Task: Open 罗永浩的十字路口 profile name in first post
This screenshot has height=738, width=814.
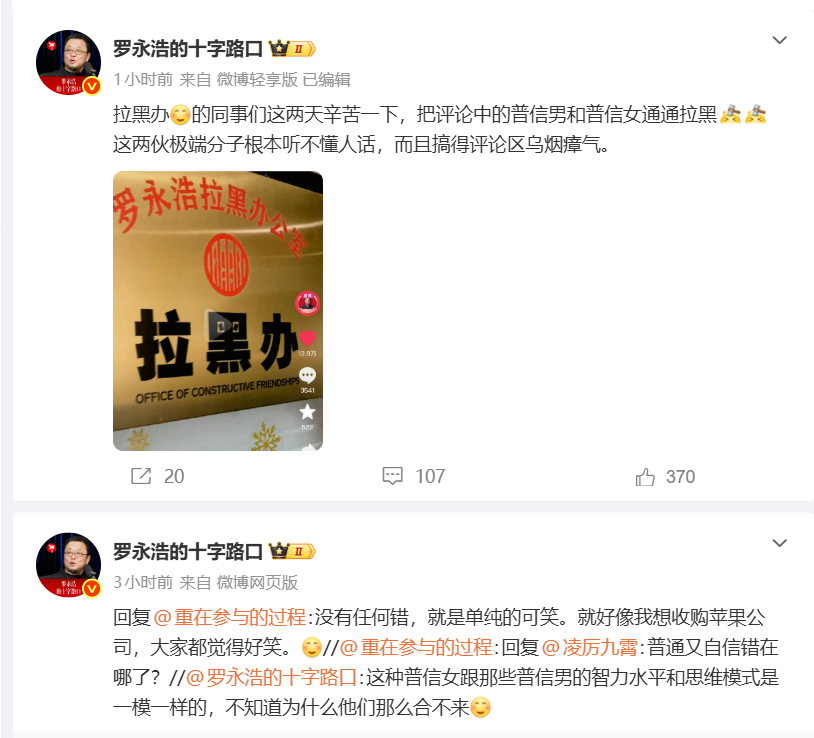Action: [188, 49]
